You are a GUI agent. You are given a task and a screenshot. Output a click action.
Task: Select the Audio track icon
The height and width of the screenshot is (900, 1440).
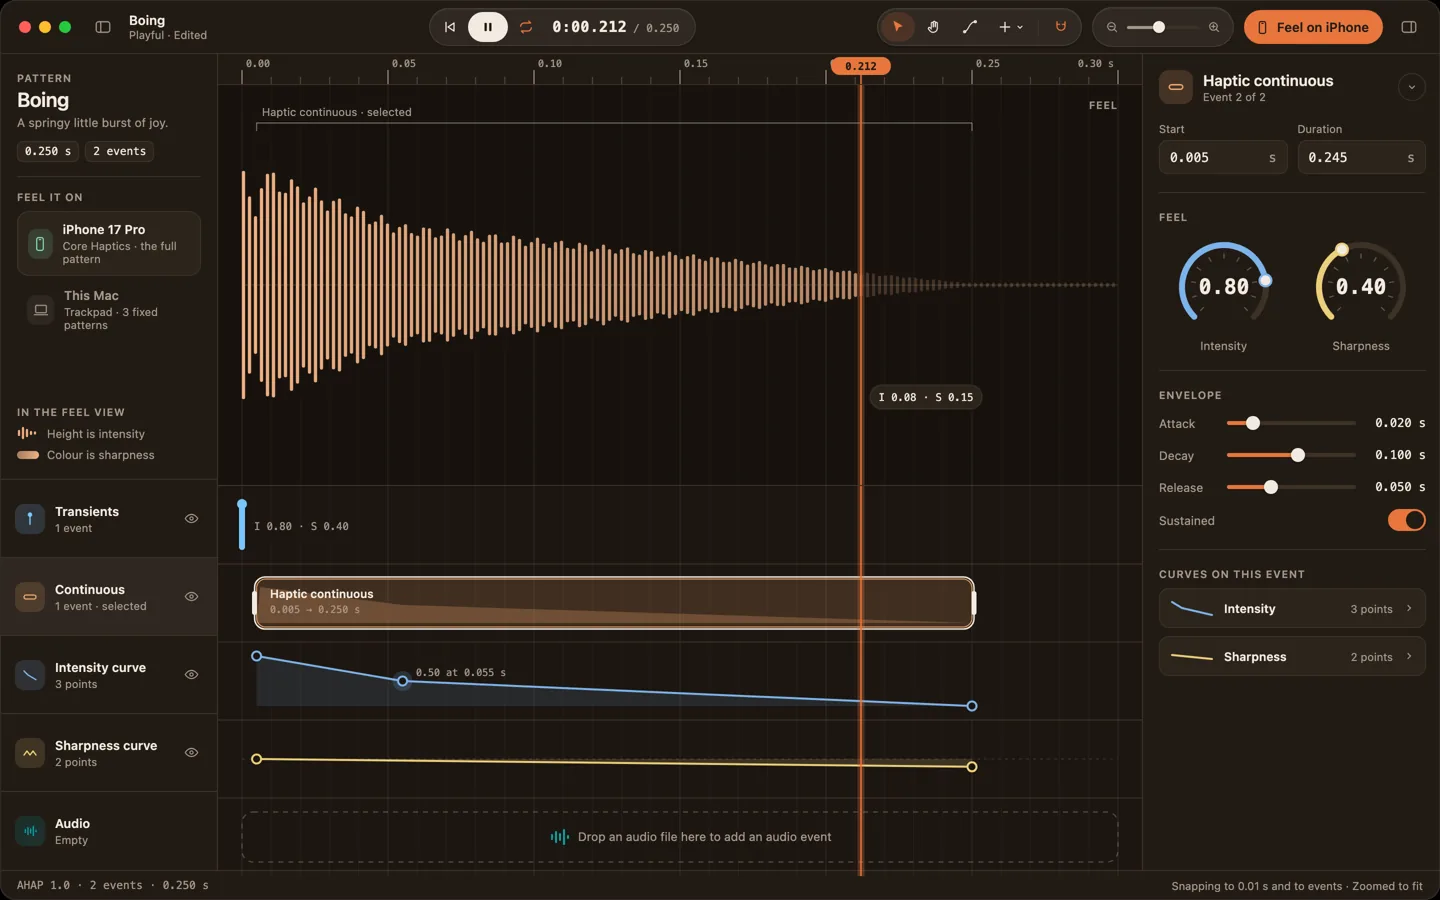point(30,830)
